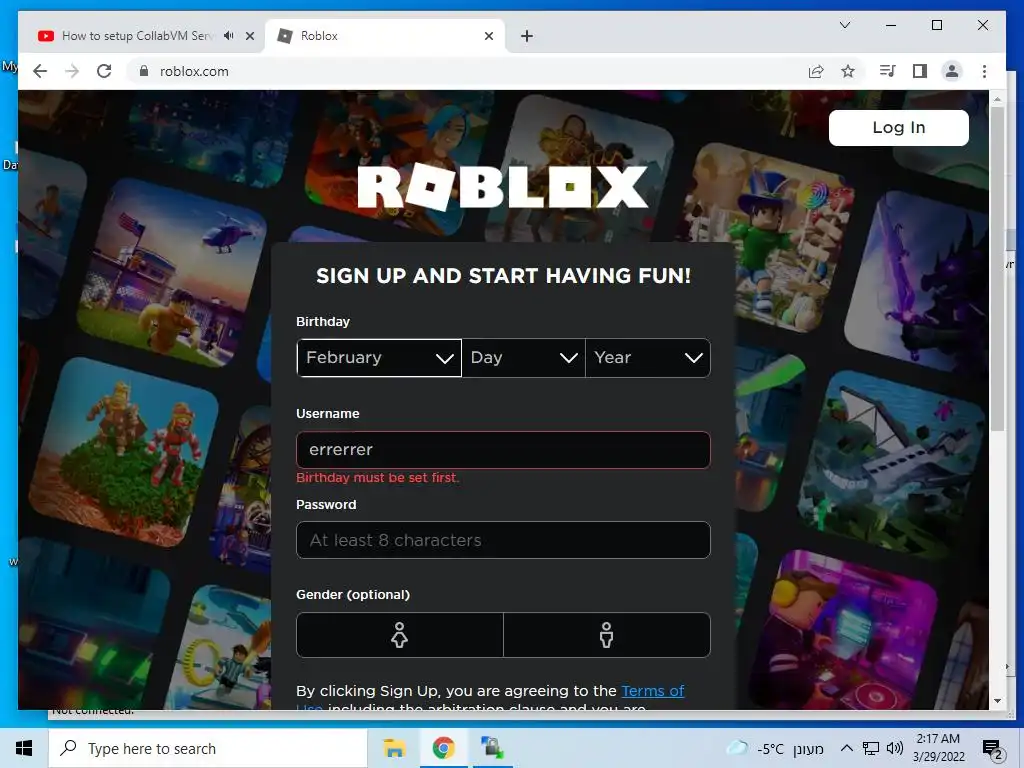This screenshot has width=1024, height=768.
Task: Click the Roblox logo
Action: pyautogui.click(x=503, y=187)
